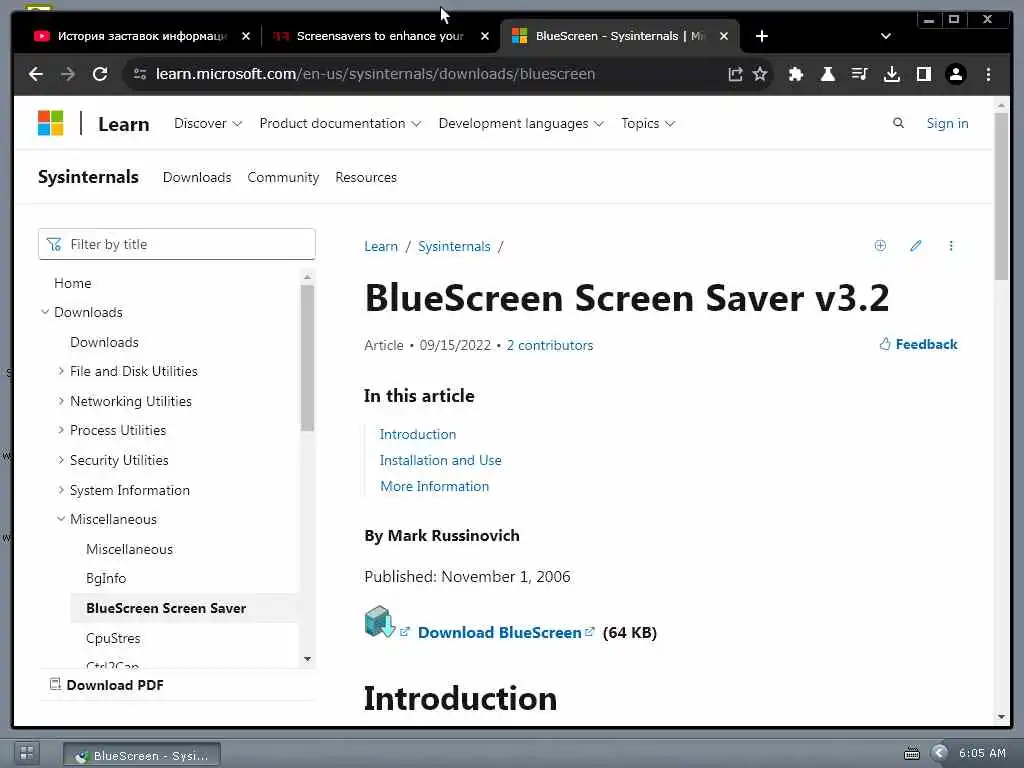
Task: Open the Resources nav item
Action: click(x=366, y=178)
